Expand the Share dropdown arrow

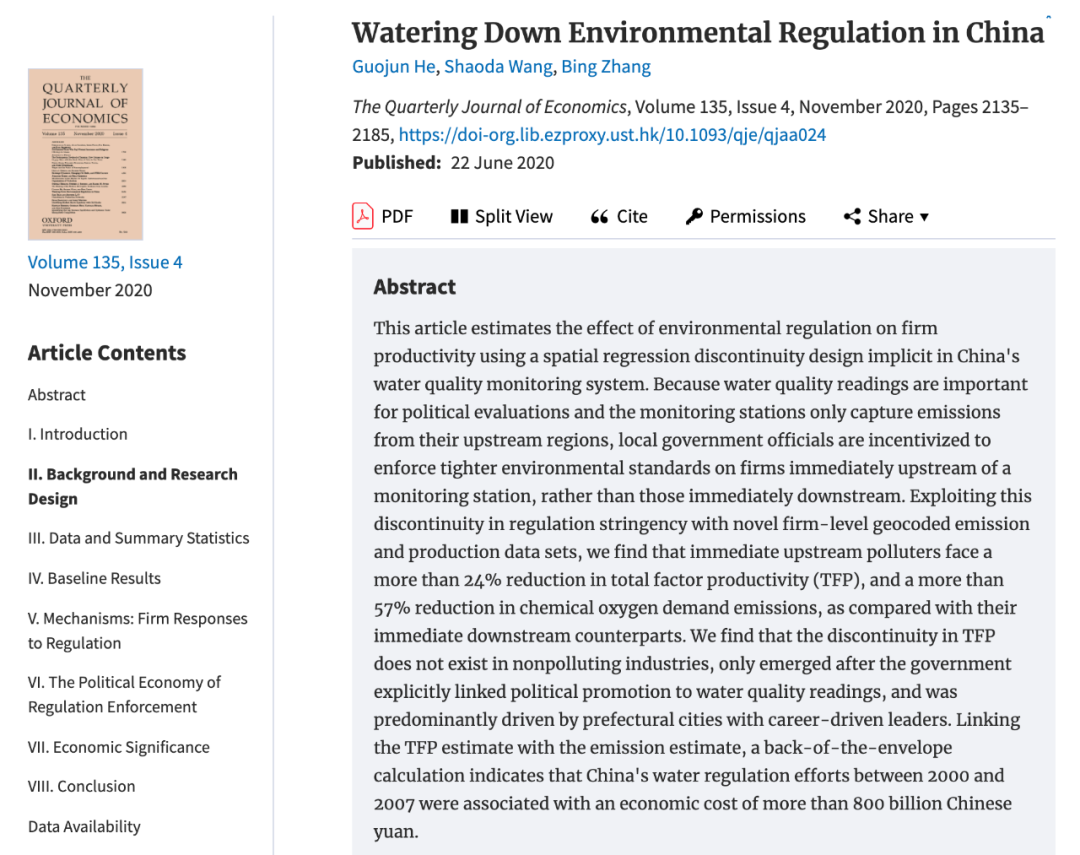[x=924, y=217]
